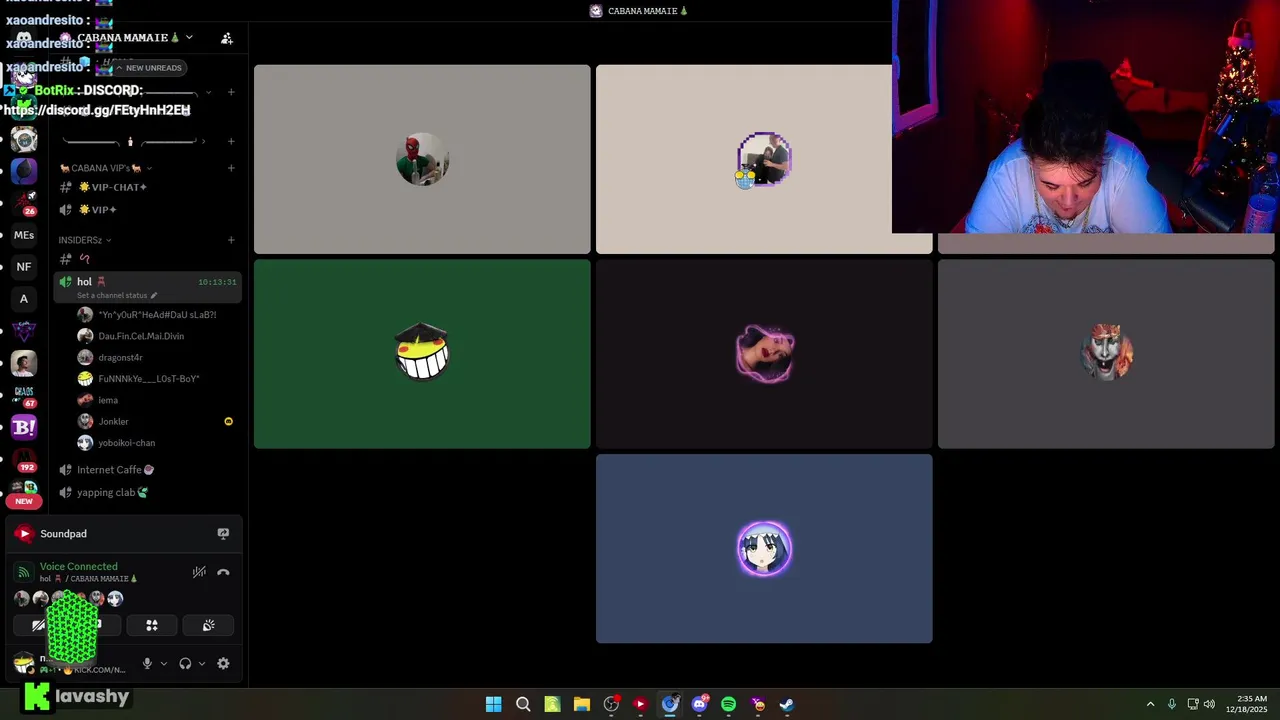Open the soundboard button
Screen dimensions: 1280x720
pos(208,625)
